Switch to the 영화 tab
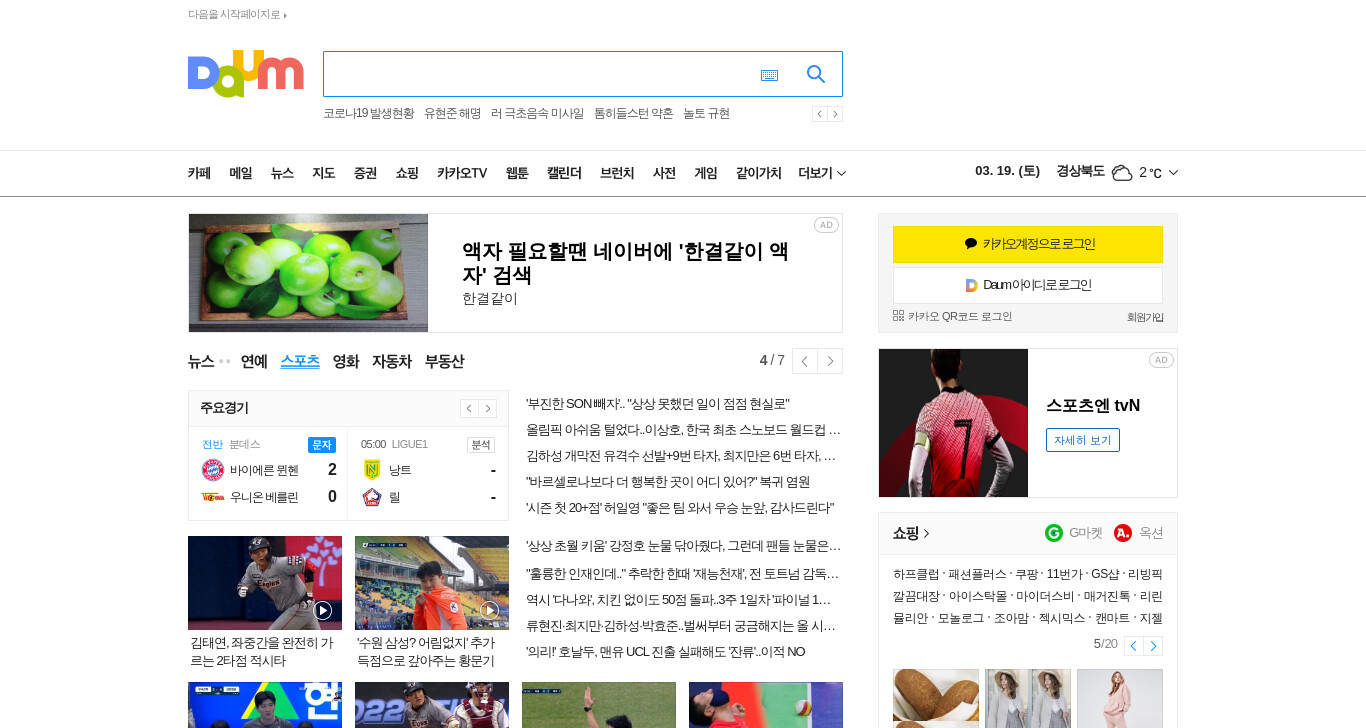 (x=346, y=361)
